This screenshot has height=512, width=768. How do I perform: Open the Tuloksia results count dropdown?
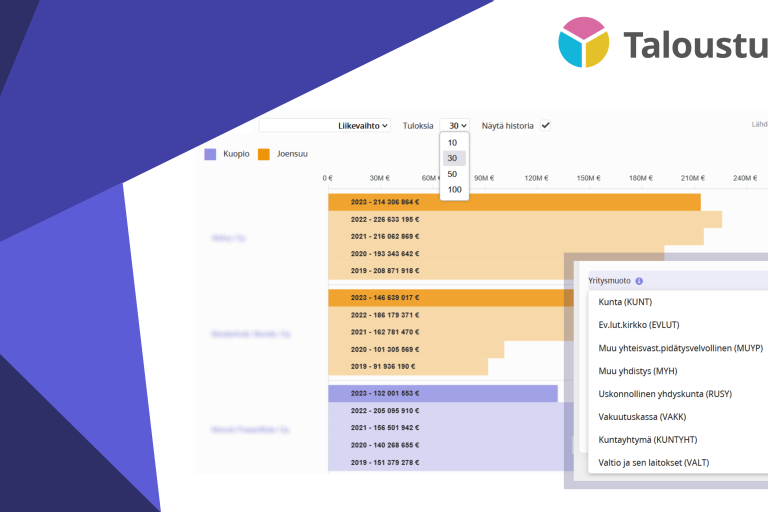pos(455,126)
